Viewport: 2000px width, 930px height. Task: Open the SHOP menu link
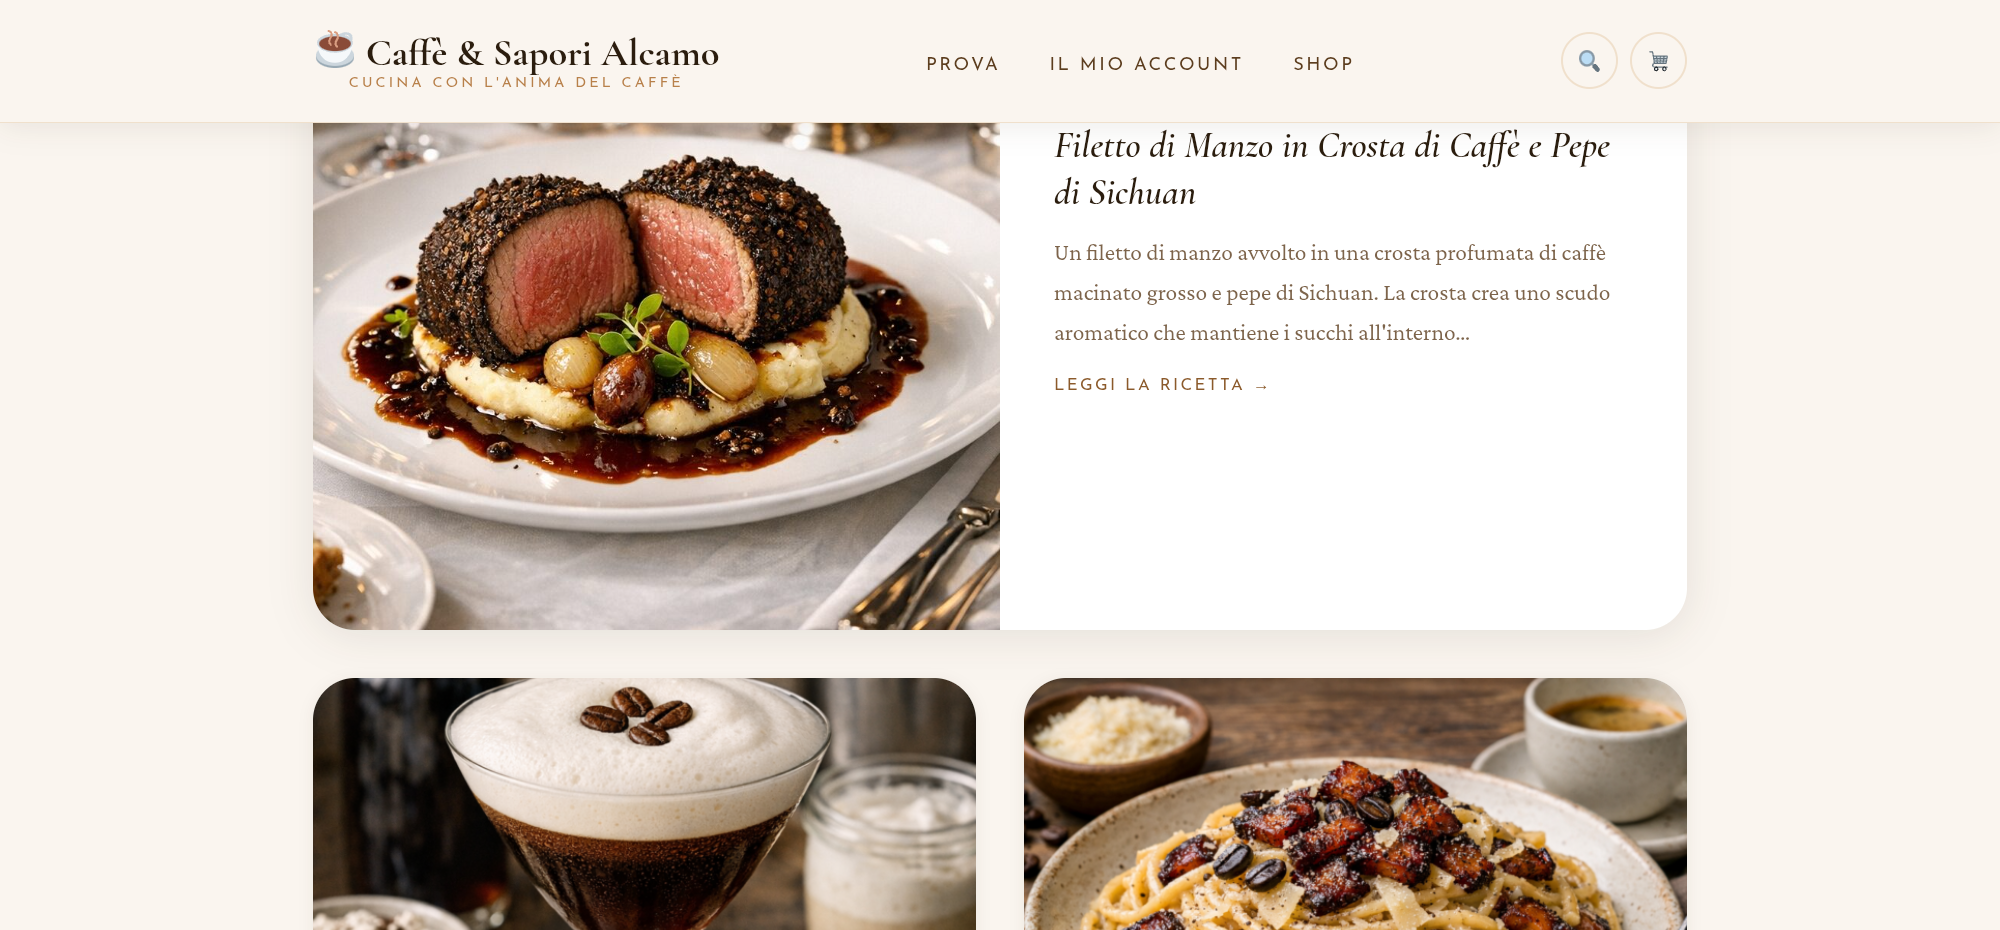(1323, 64)
